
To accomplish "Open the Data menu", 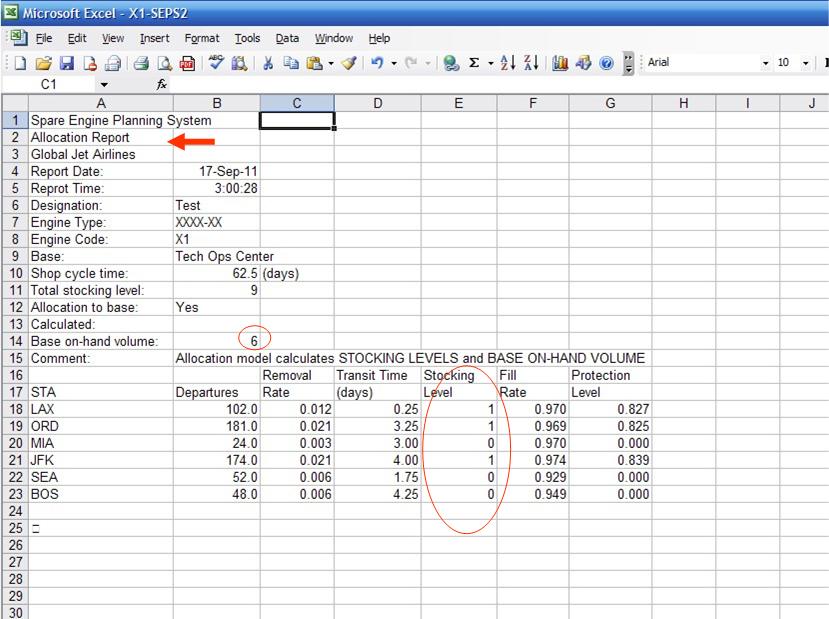I will click(287, 38).
